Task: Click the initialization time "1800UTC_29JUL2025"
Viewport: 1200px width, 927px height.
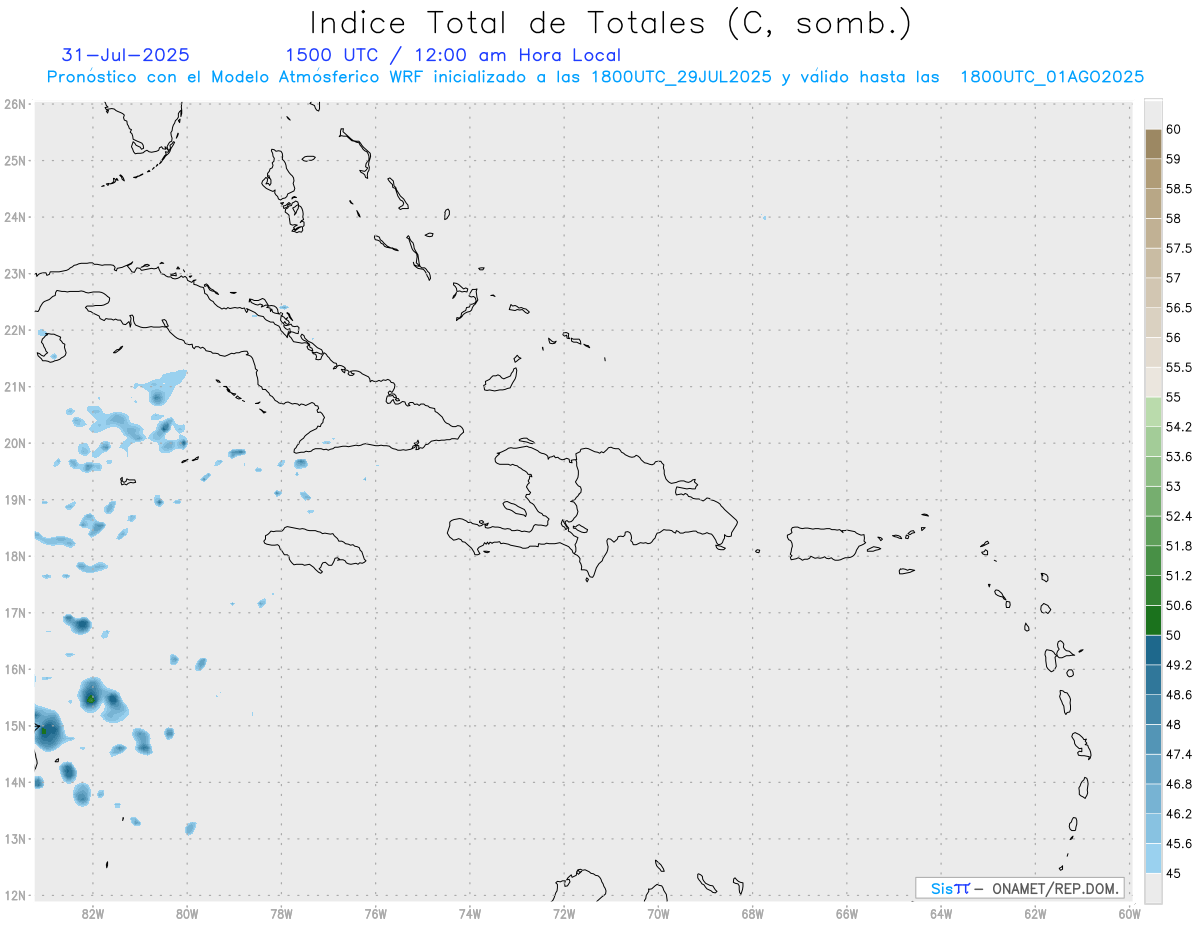Action: click(681, 77)
